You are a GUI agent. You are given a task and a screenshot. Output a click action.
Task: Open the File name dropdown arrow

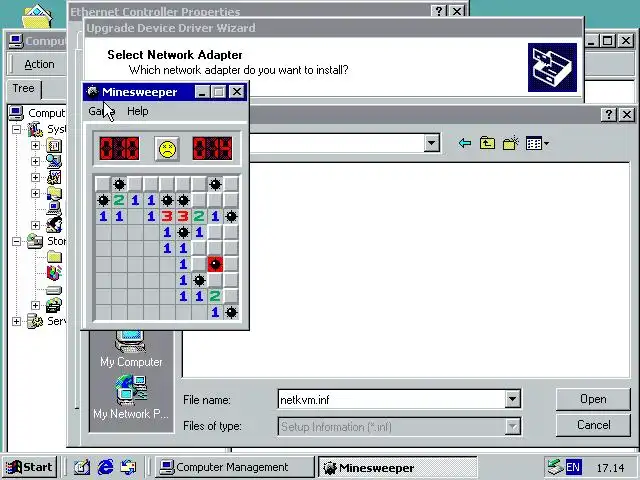click(512, 399)
